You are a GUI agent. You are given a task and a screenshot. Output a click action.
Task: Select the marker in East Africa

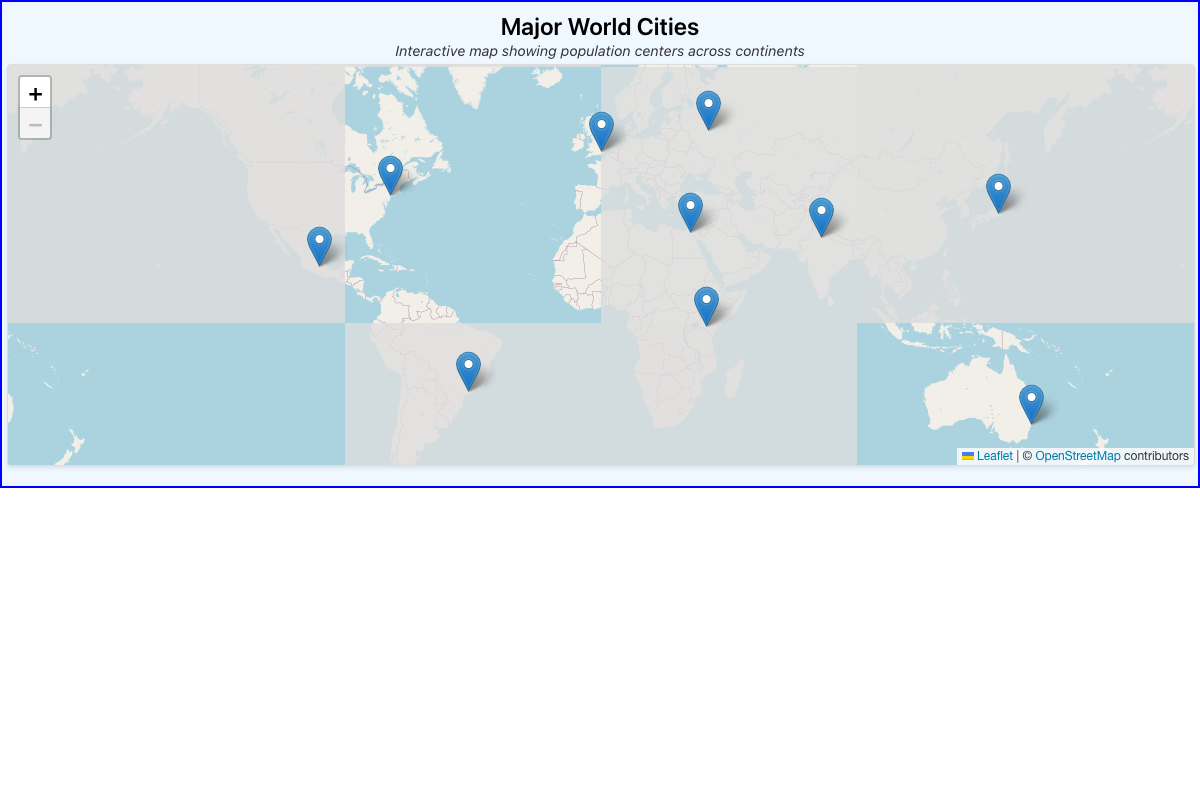pyautogui.click(x=706, y=305)
